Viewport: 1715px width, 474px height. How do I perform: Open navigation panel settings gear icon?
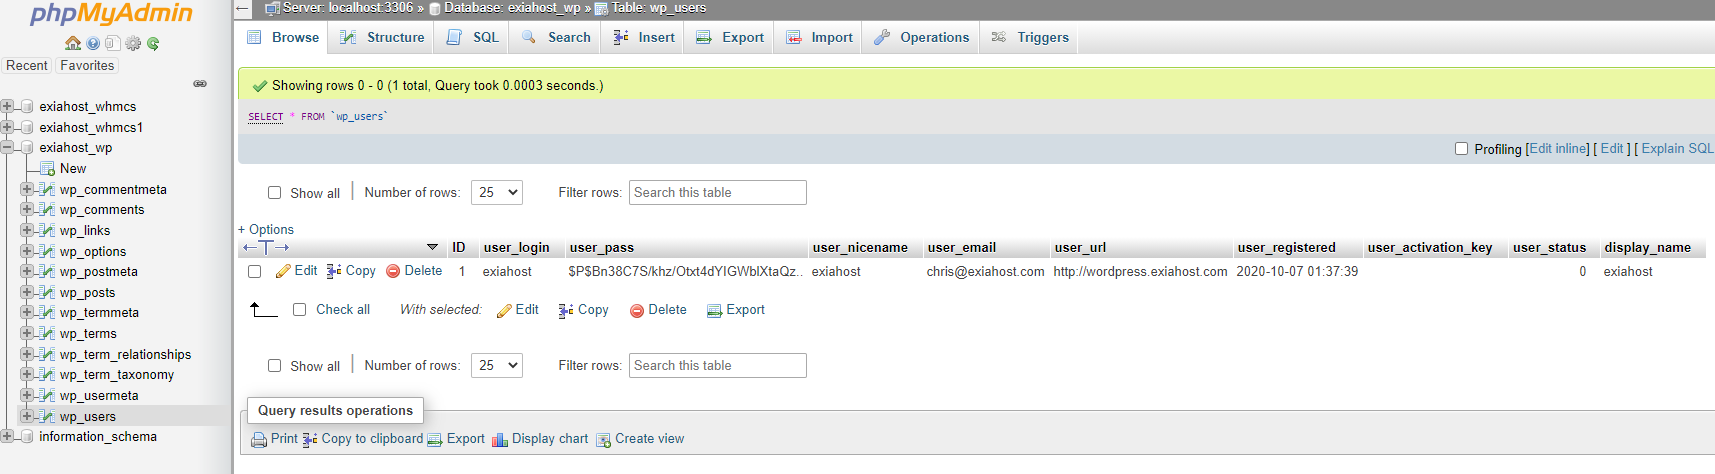point(133,43)
